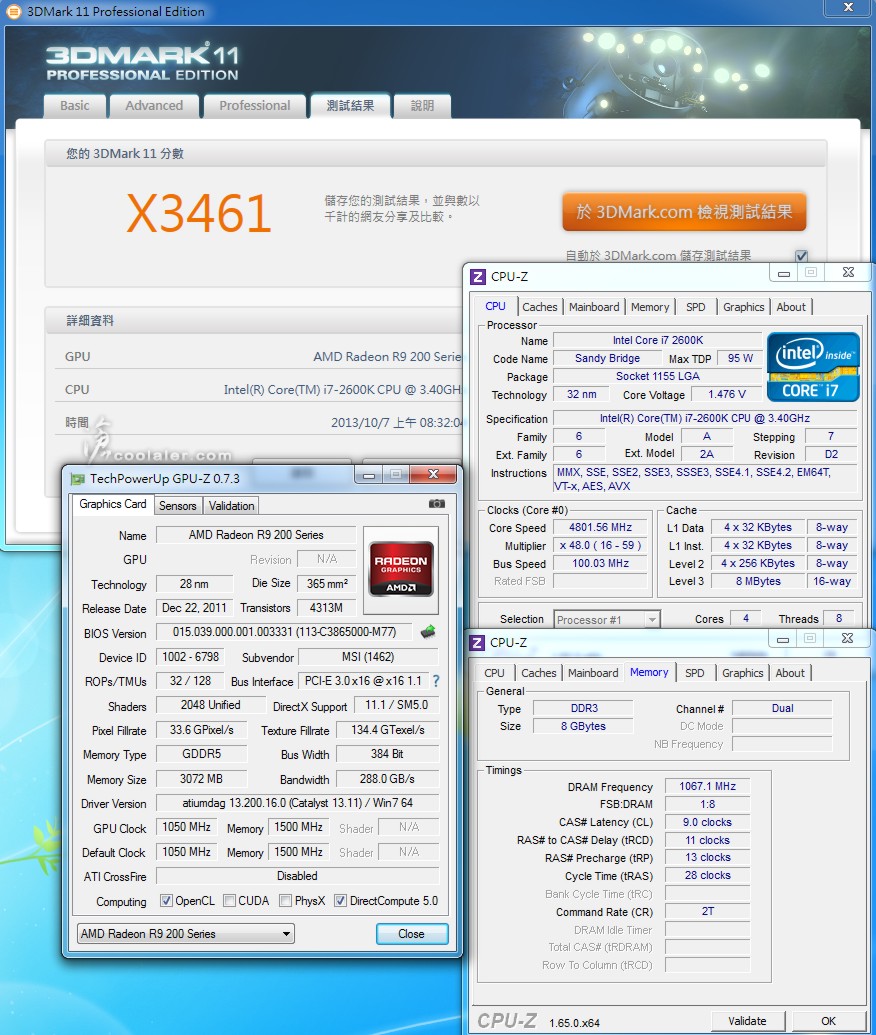Click the Memory Size 3072 MB field

click(201, 779)
